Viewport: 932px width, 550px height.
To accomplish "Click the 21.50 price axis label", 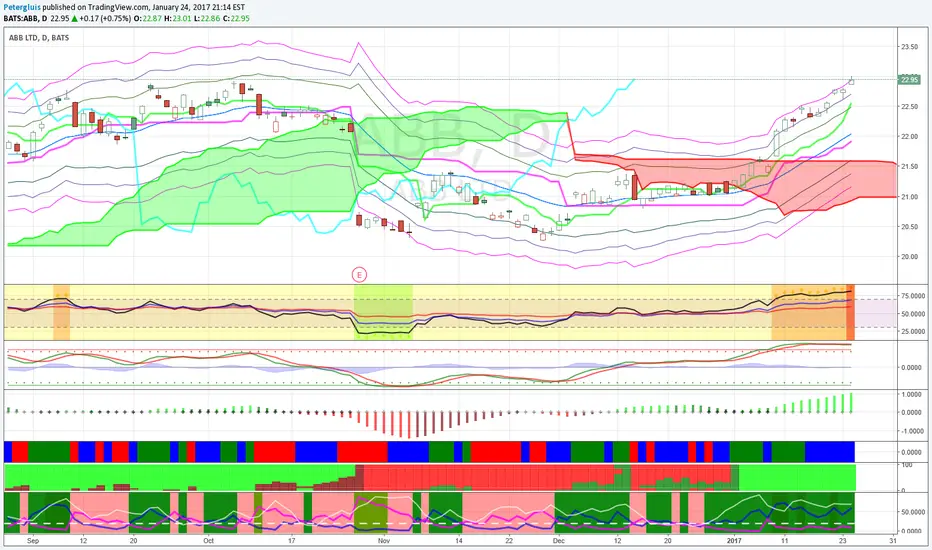I will click(x=909, y=167).
